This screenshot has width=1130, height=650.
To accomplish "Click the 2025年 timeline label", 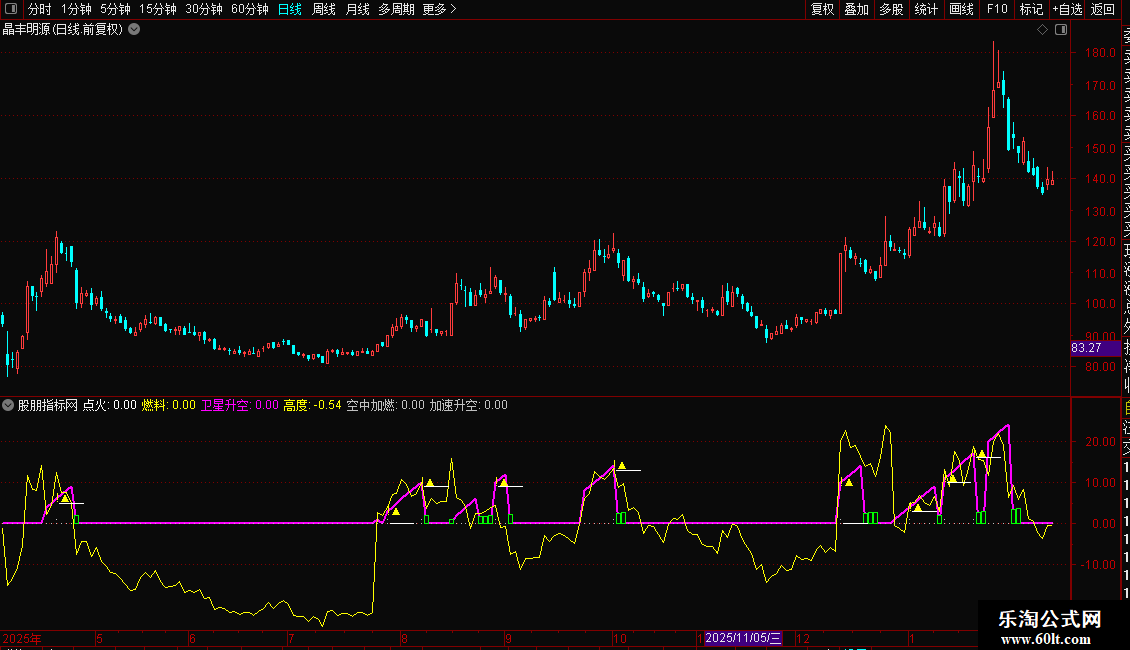I will coord(22,639).
